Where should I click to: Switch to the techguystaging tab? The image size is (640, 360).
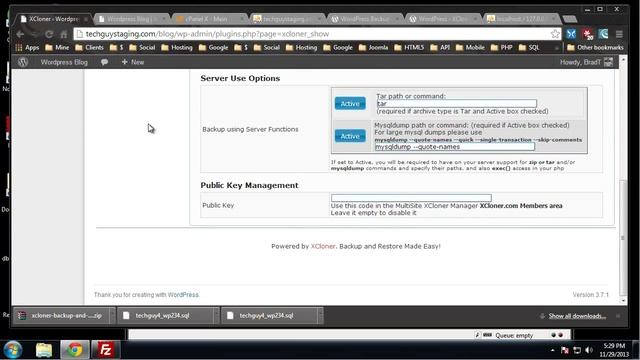(x=286, y=19)
